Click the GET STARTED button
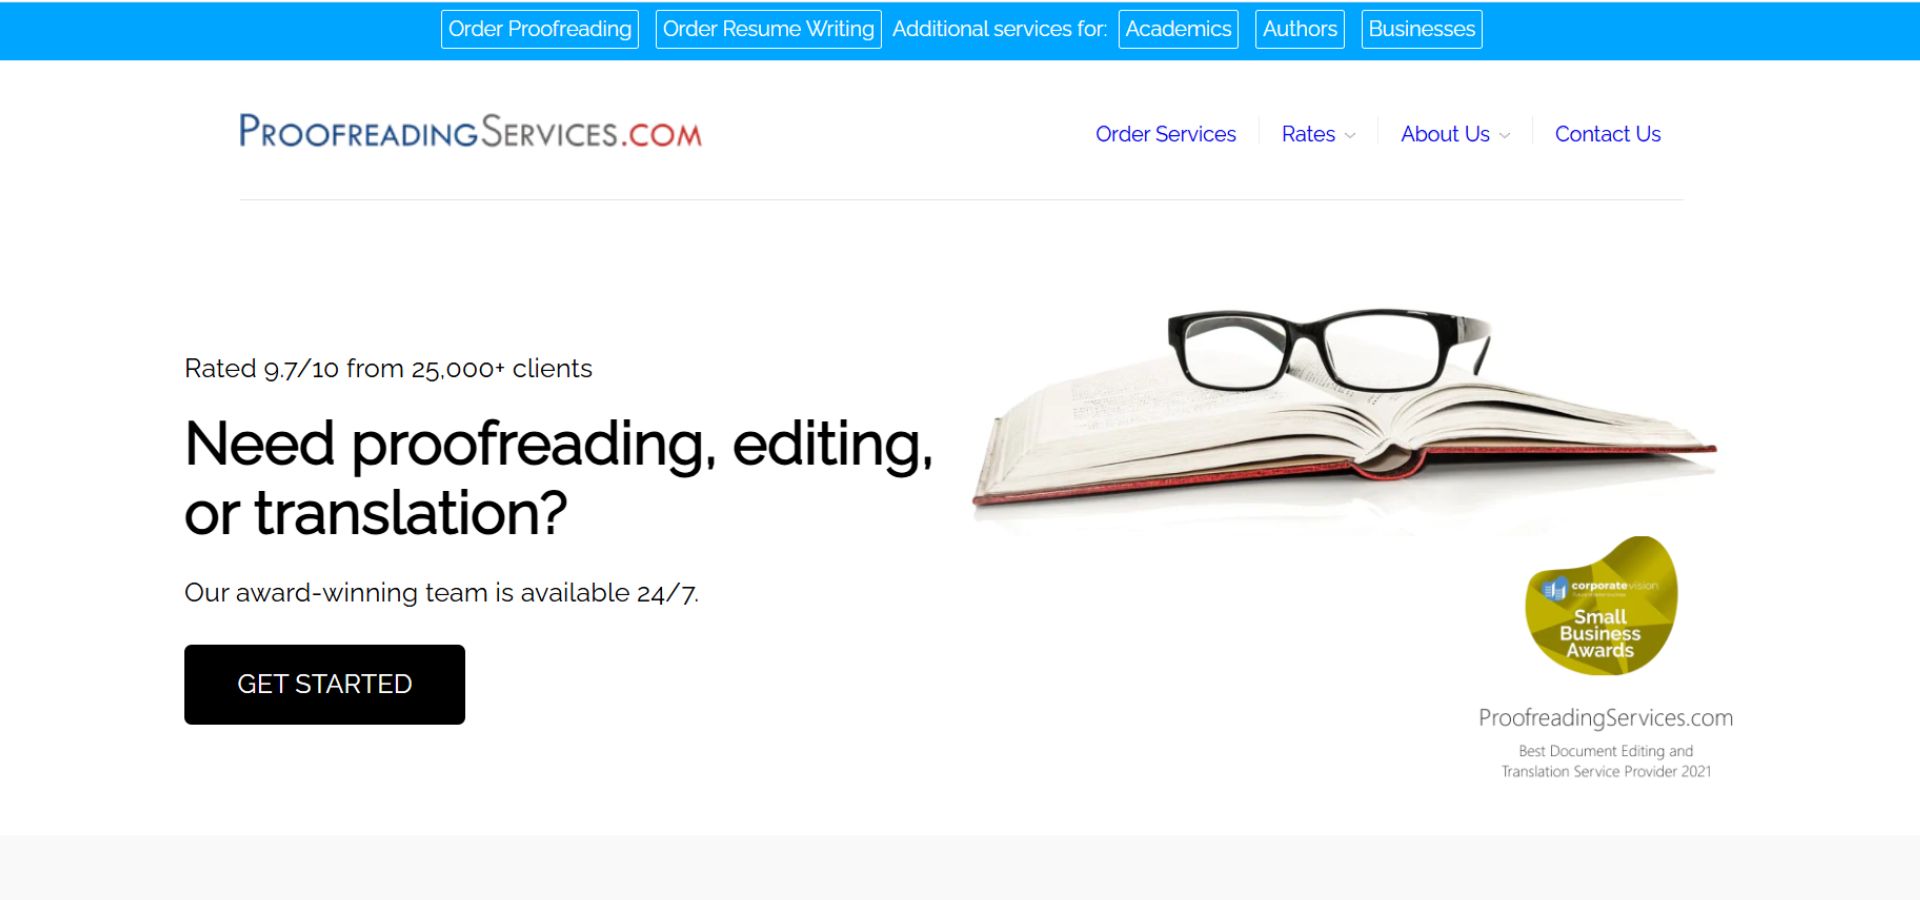This screenshot has height=900, width=1920. pos(325,684)
